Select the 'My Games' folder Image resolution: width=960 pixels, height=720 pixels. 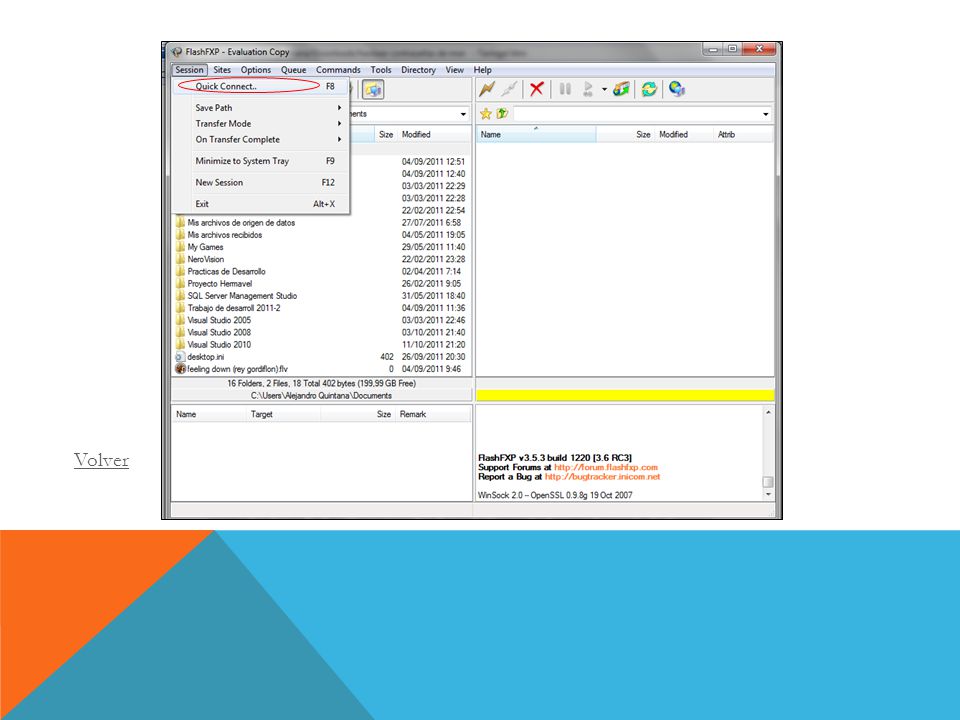click(205, 247)
